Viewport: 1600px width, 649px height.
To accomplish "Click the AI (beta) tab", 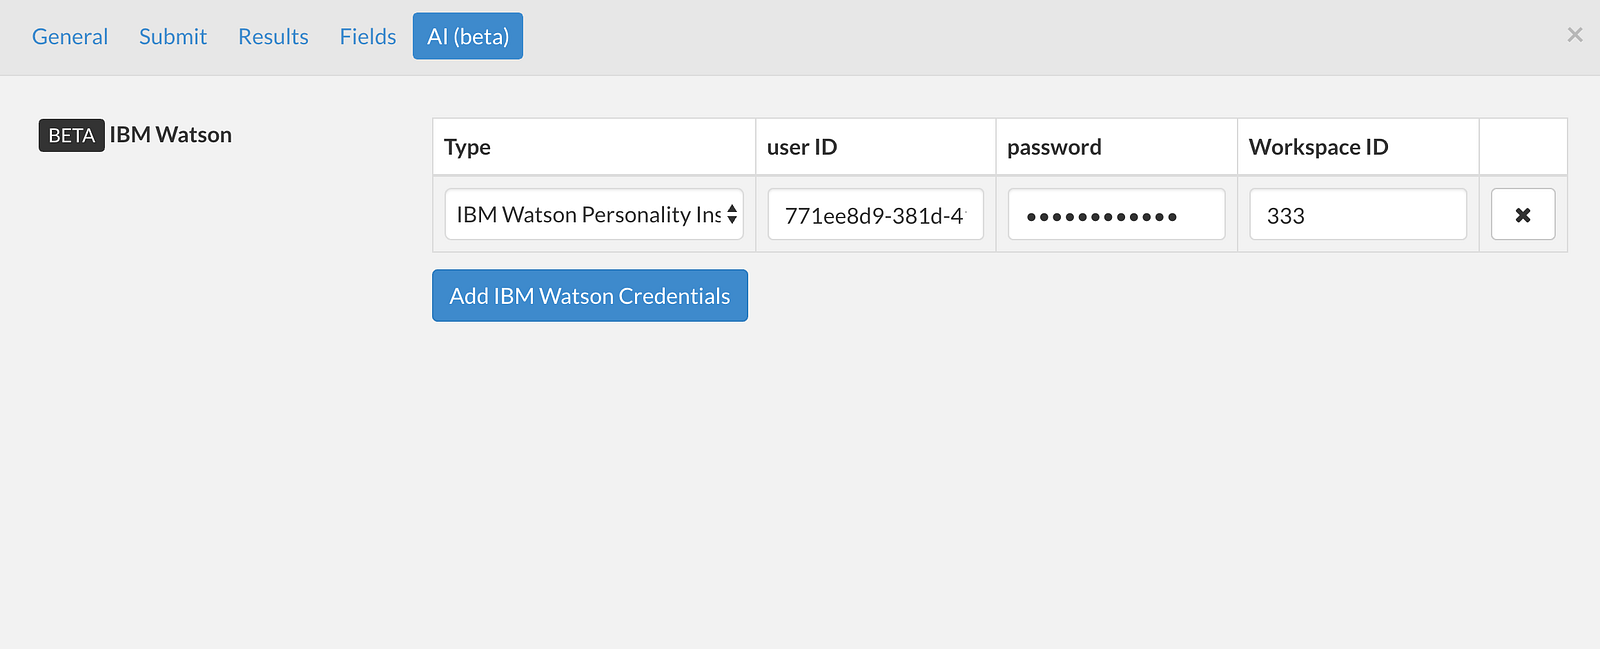I will coord(468,36).
